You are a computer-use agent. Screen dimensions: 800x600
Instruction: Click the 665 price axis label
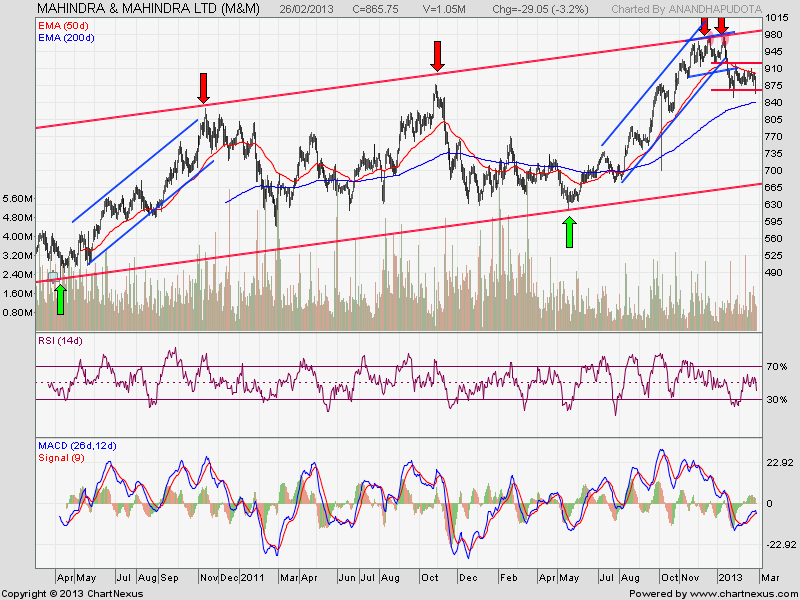(x=774, y=187)
